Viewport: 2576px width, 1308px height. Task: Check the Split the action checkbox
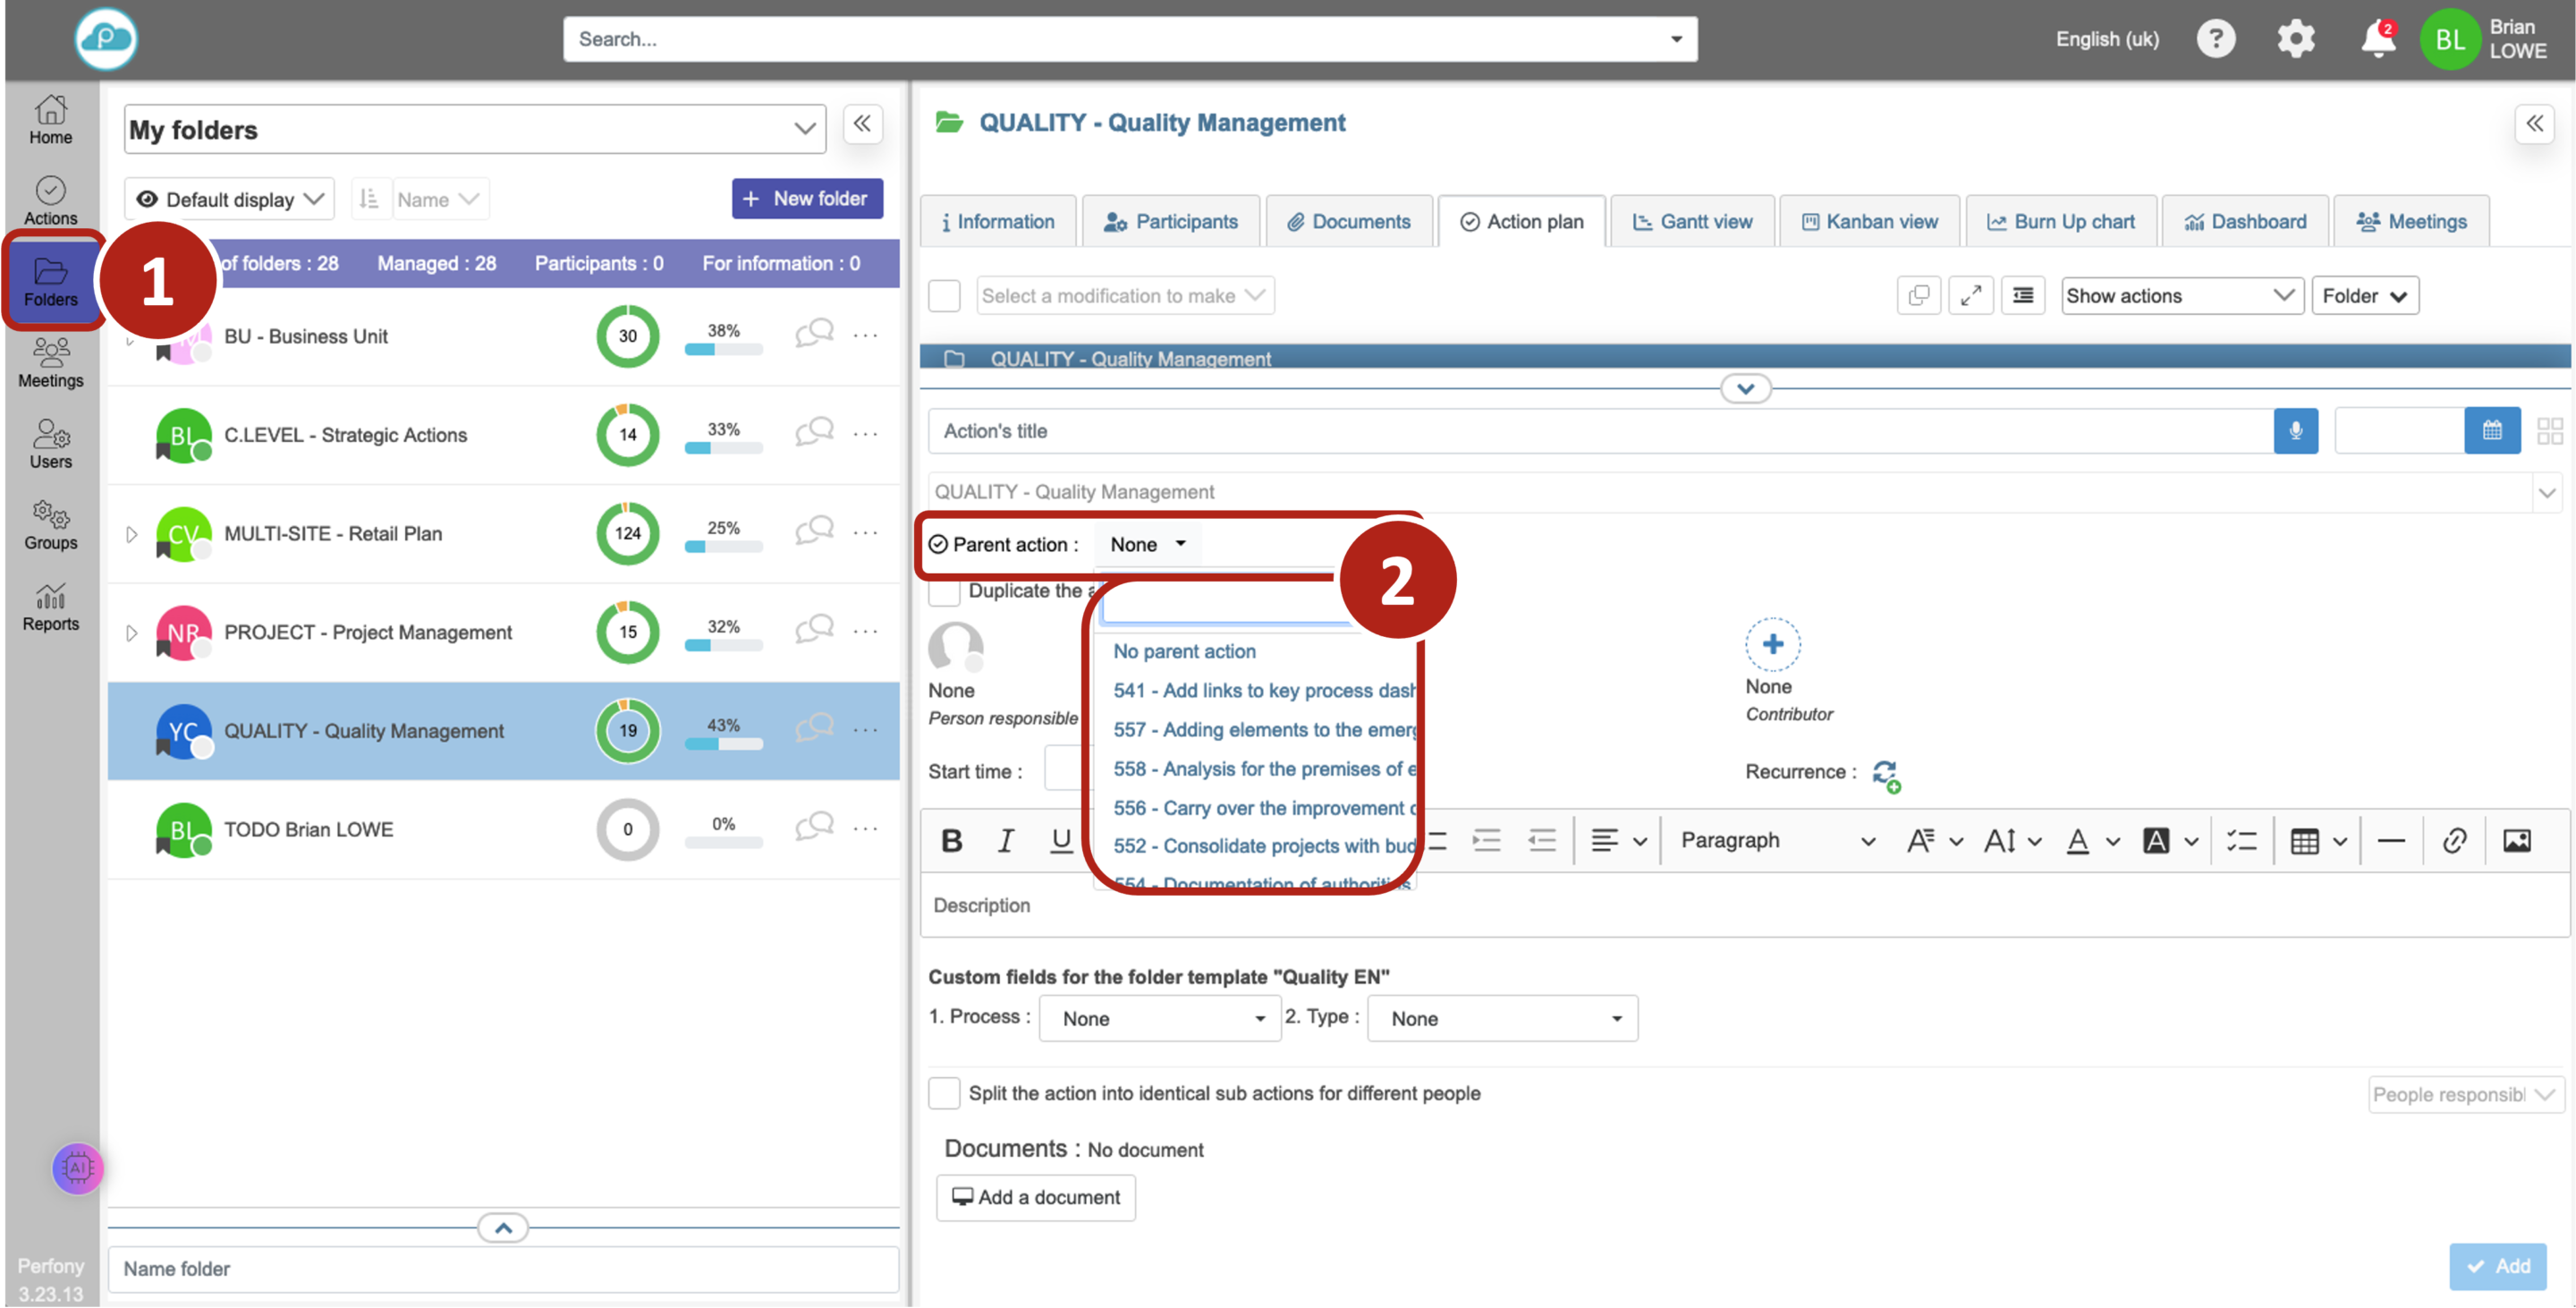pyautogui.click(x=944, y=1093)
